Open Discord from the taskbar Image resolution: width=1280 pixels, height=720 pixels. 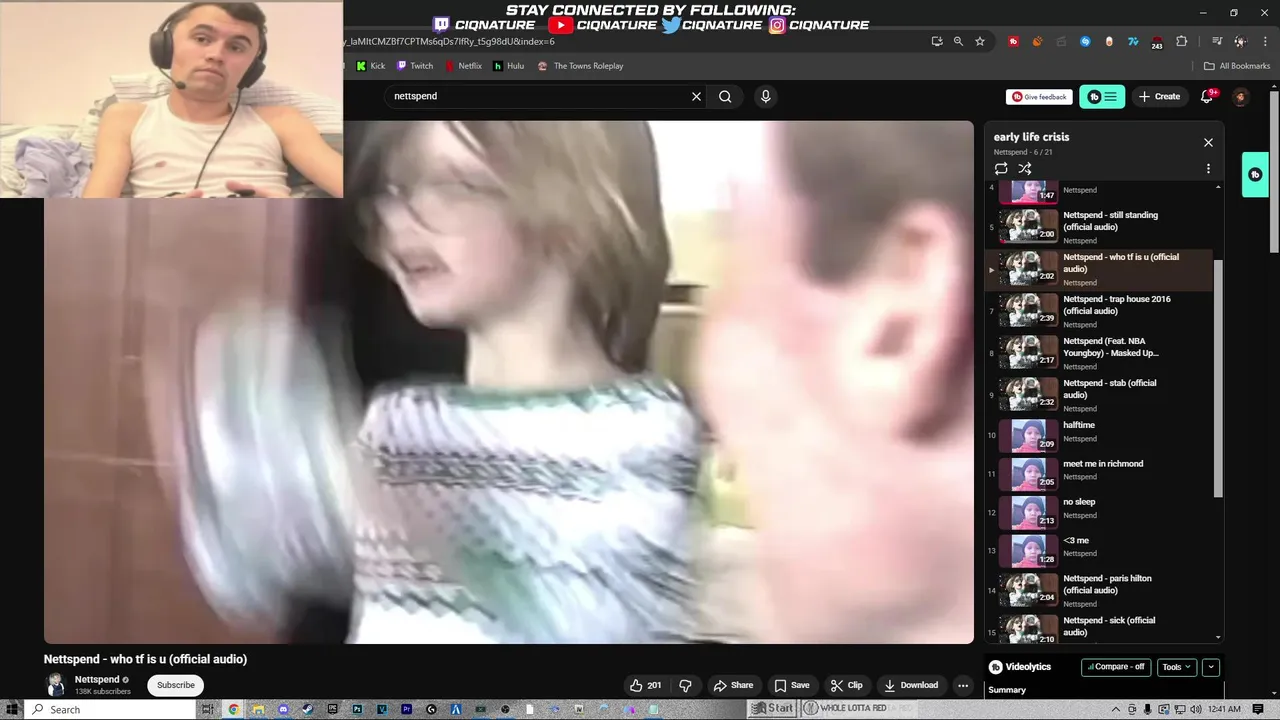[283, 709]
